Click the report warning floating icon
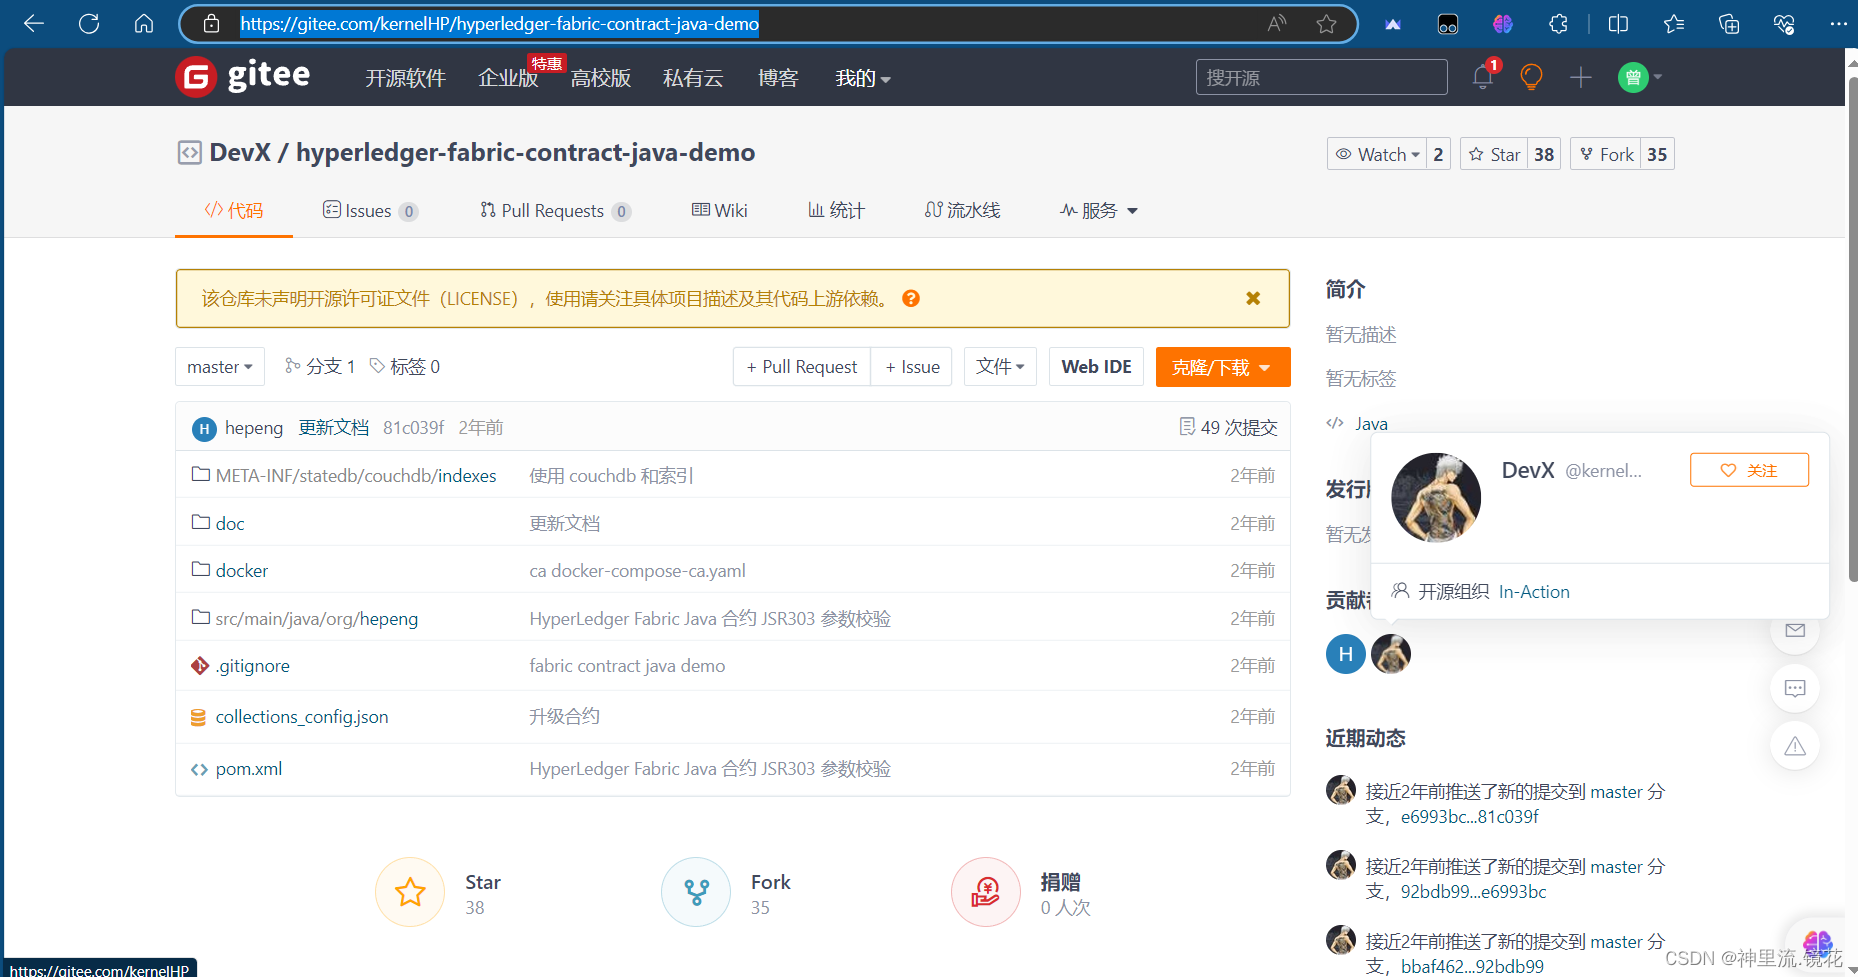The image size is (1858, 977). tap(1794, 745)
